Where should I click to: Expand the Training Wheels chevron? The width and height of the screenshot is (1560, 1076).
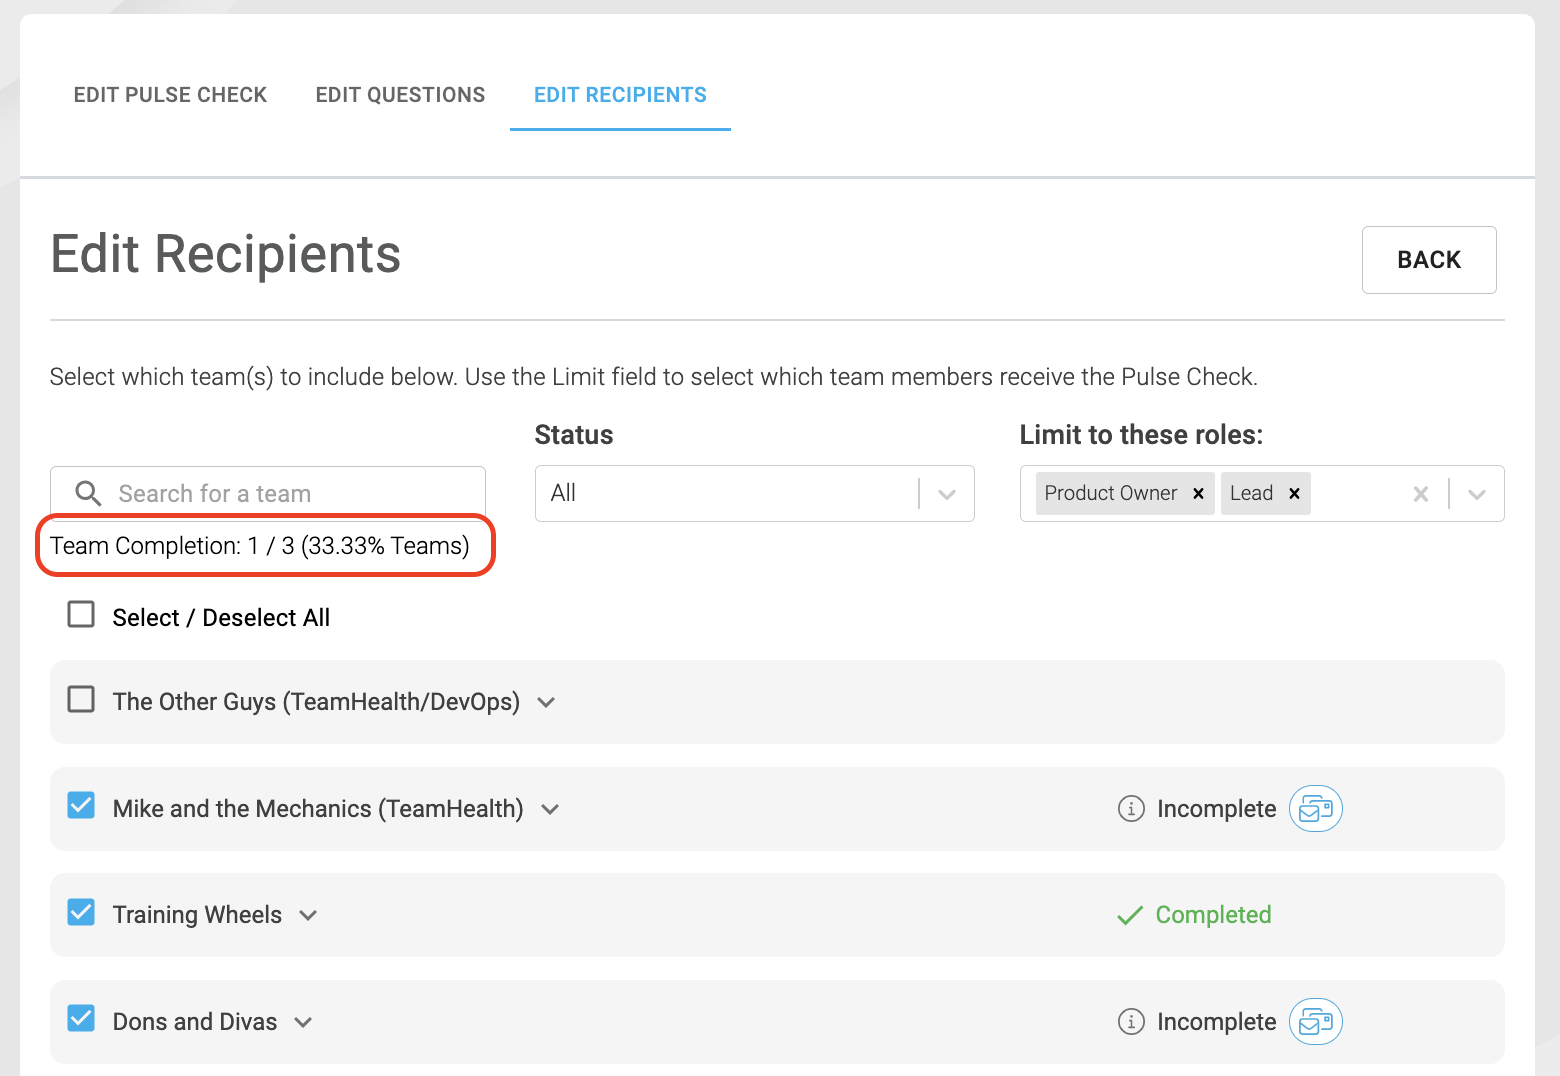308,916
